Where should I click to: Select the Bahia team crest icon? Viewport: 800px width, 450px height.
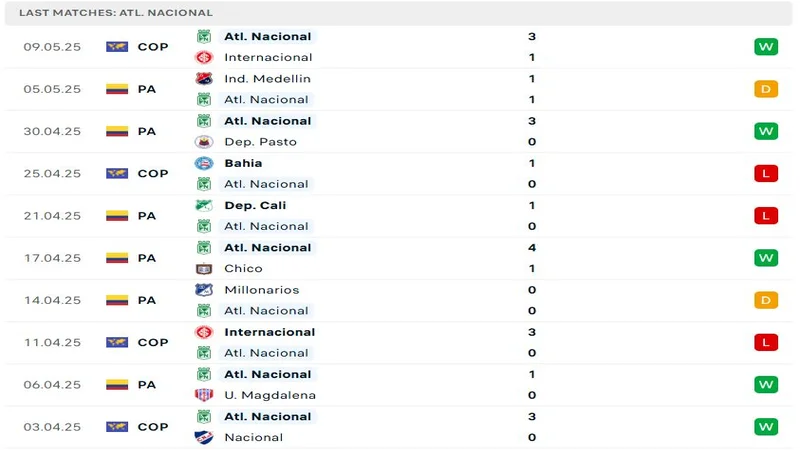[204, 163]
